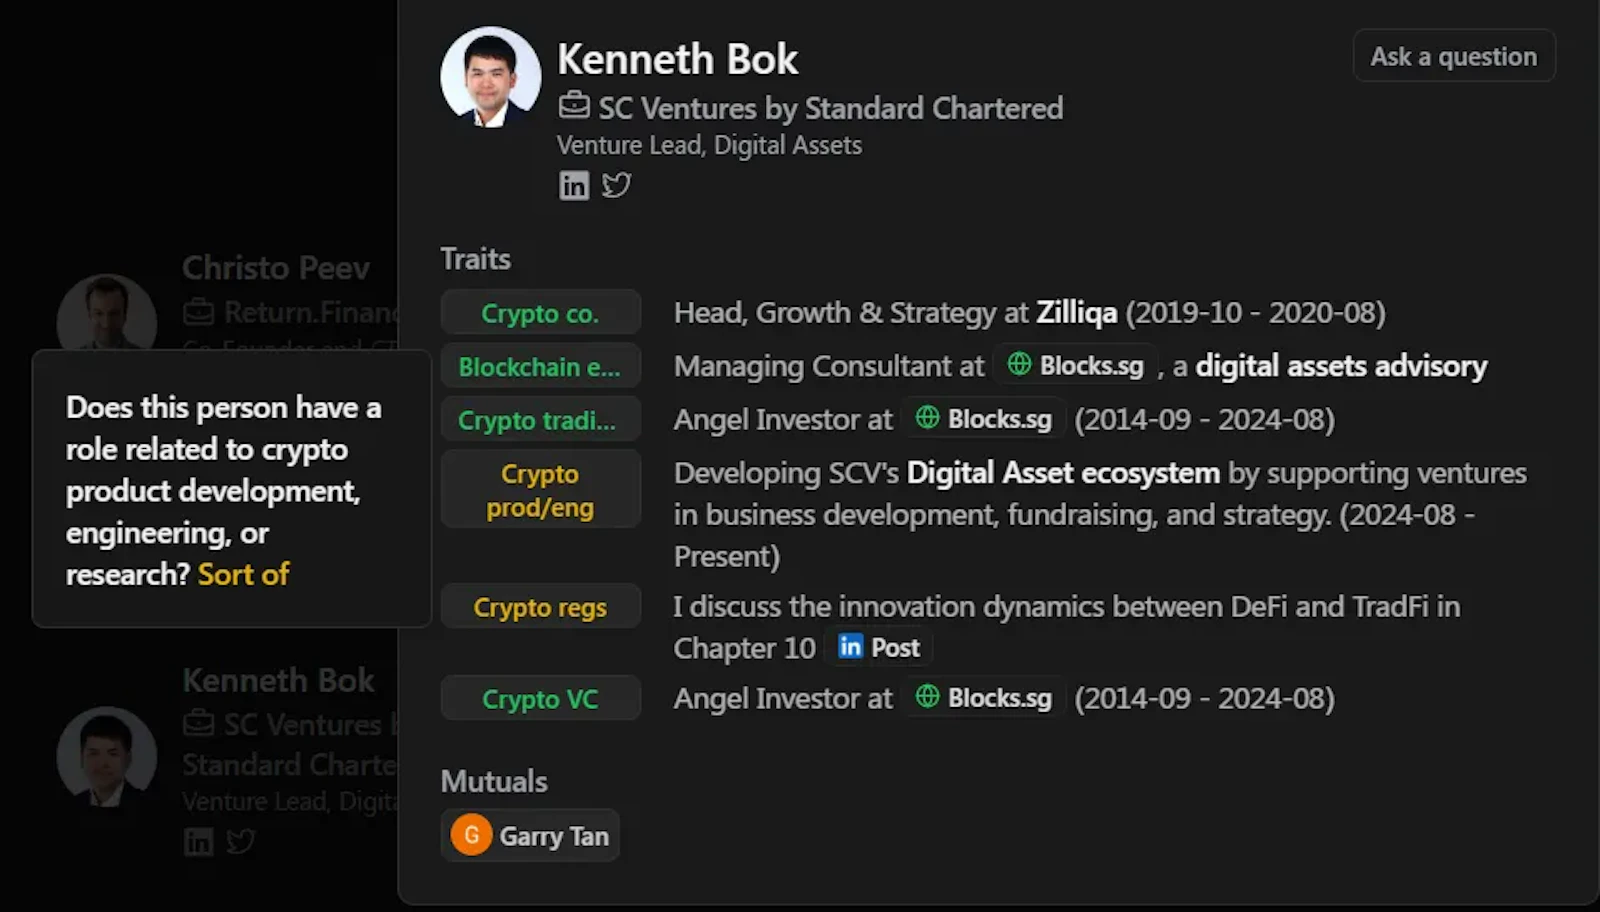This screenshot has height=912, width=1600.
Task: Select the Crypto tradi... trait tag
Action: click(x=540, y=420)
